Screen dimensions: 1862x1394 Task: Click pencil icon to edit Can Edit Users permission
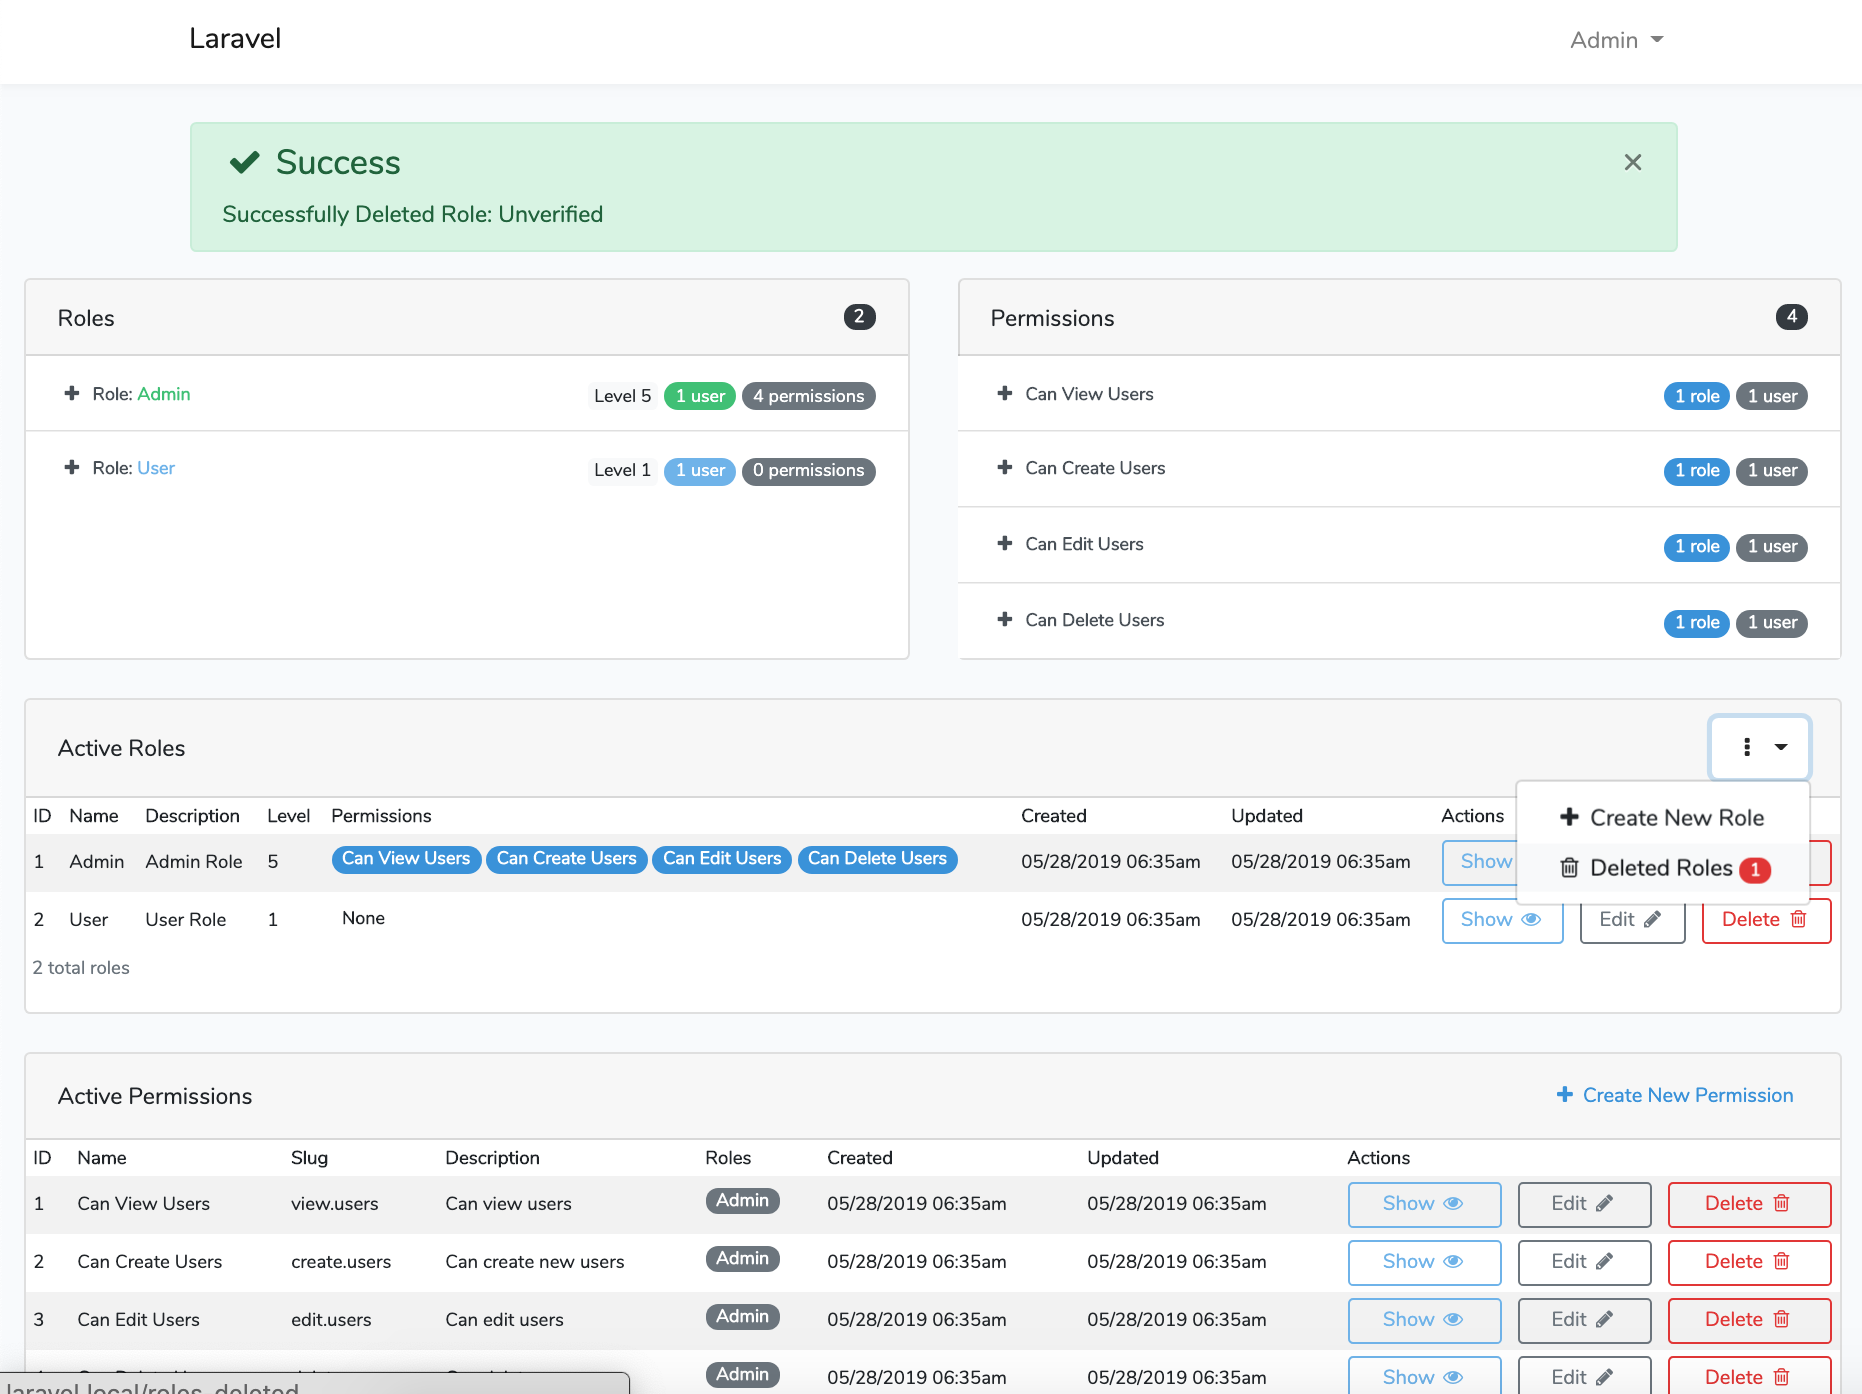[x=1605, y=1320]
